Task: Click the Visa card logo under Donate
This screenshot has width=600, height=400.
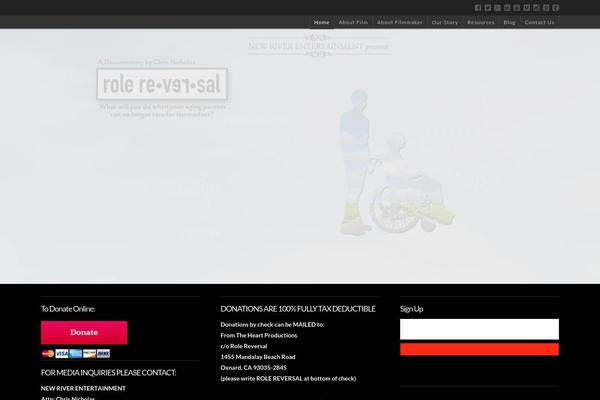Action: click(x=62, y=353)
